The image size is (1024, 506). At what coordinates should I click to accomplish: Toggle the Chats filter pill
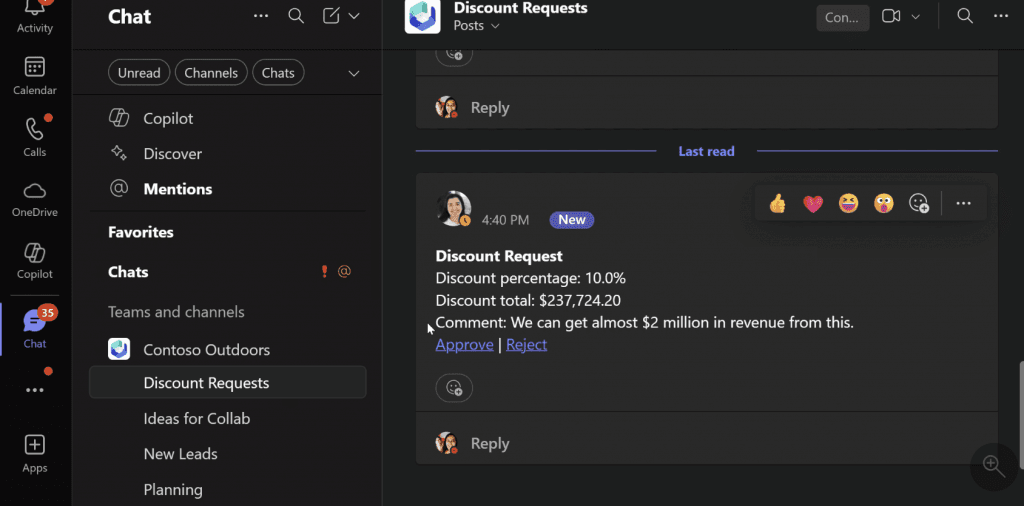click(278, 73)
